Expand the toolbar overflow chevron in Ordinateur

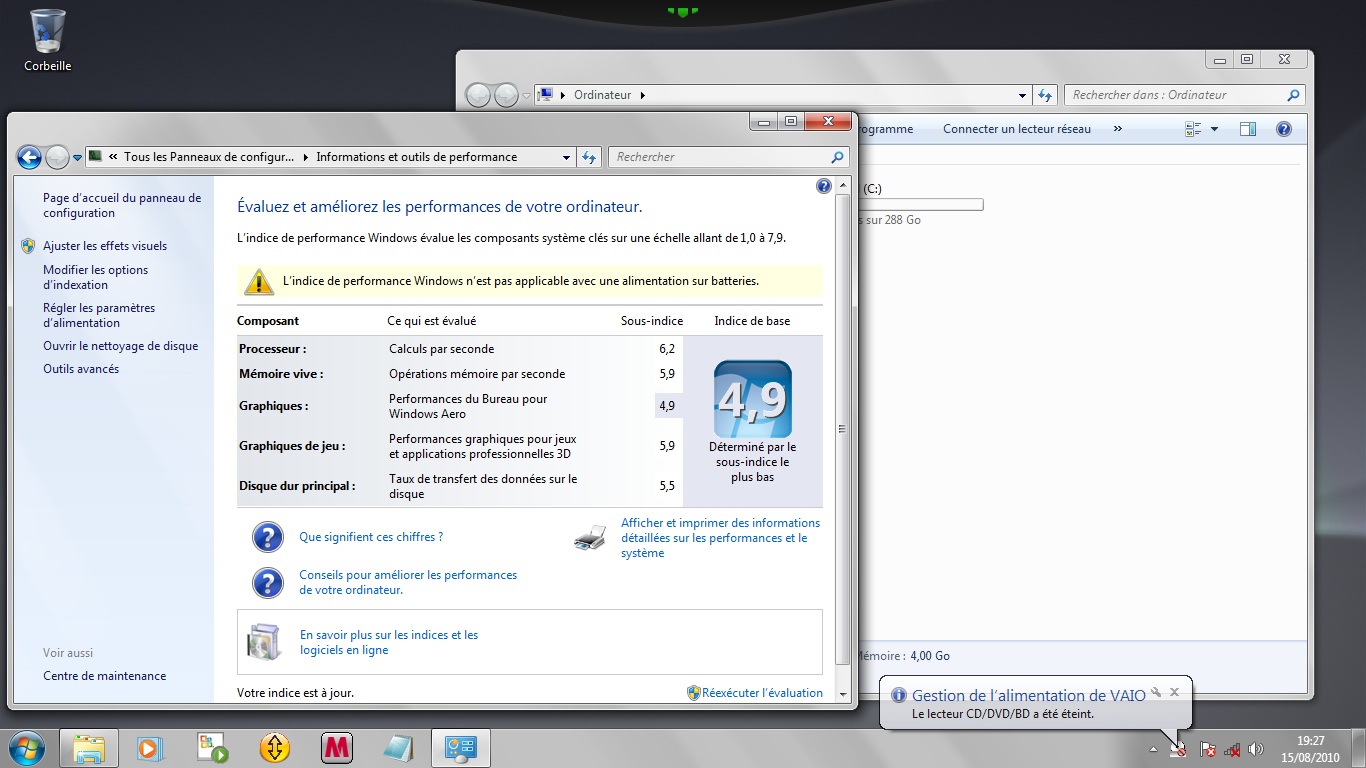[1117, 129]
